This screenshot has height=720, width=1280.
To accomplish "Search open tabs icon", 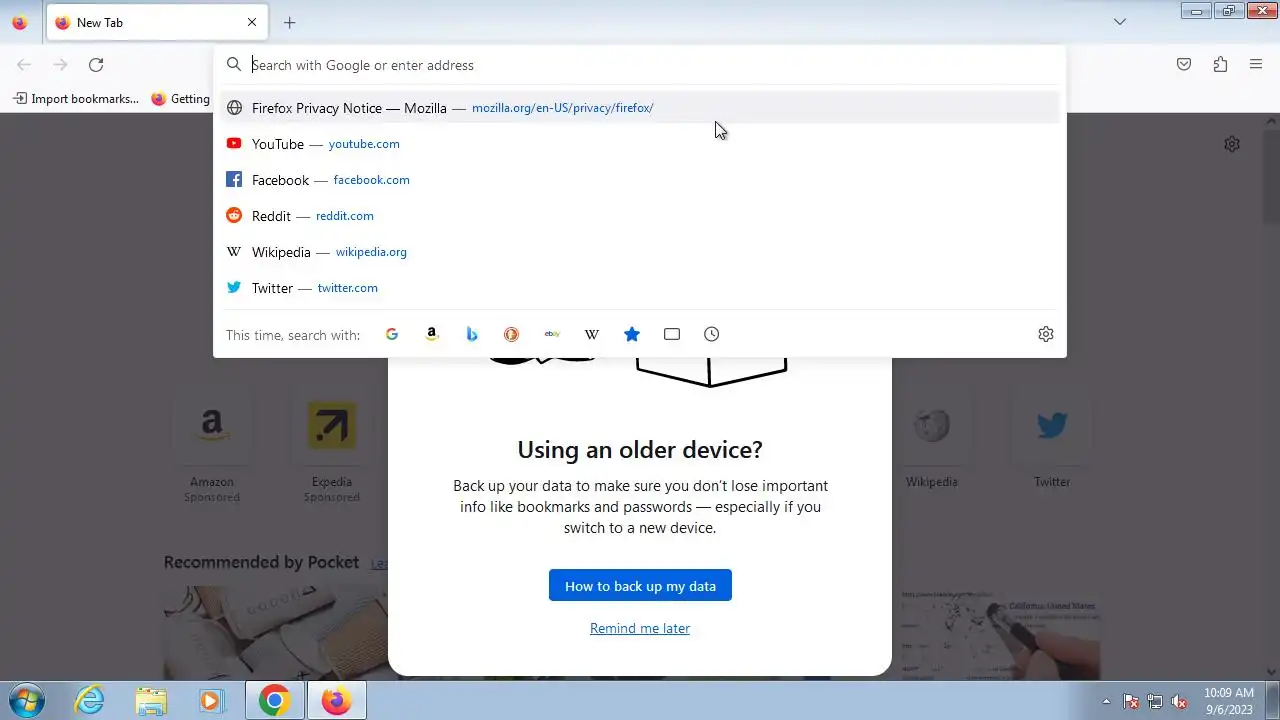I will (672, 334).
